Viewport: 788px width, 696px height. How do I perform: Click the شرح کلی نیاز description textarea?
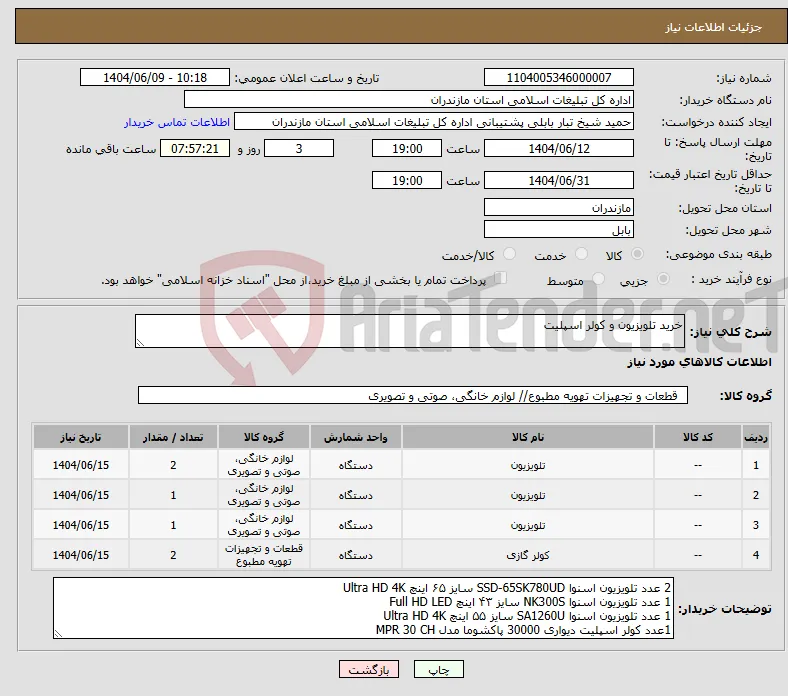coord(410,331)
